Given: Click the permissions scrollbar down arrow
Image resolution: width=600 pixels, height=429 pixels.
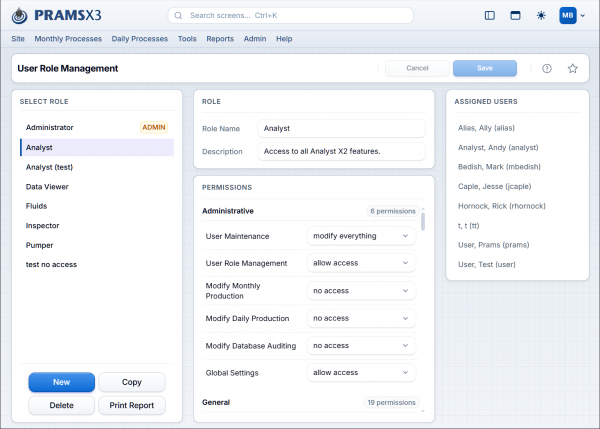Looking at the screenshot, I should point(423,411).
